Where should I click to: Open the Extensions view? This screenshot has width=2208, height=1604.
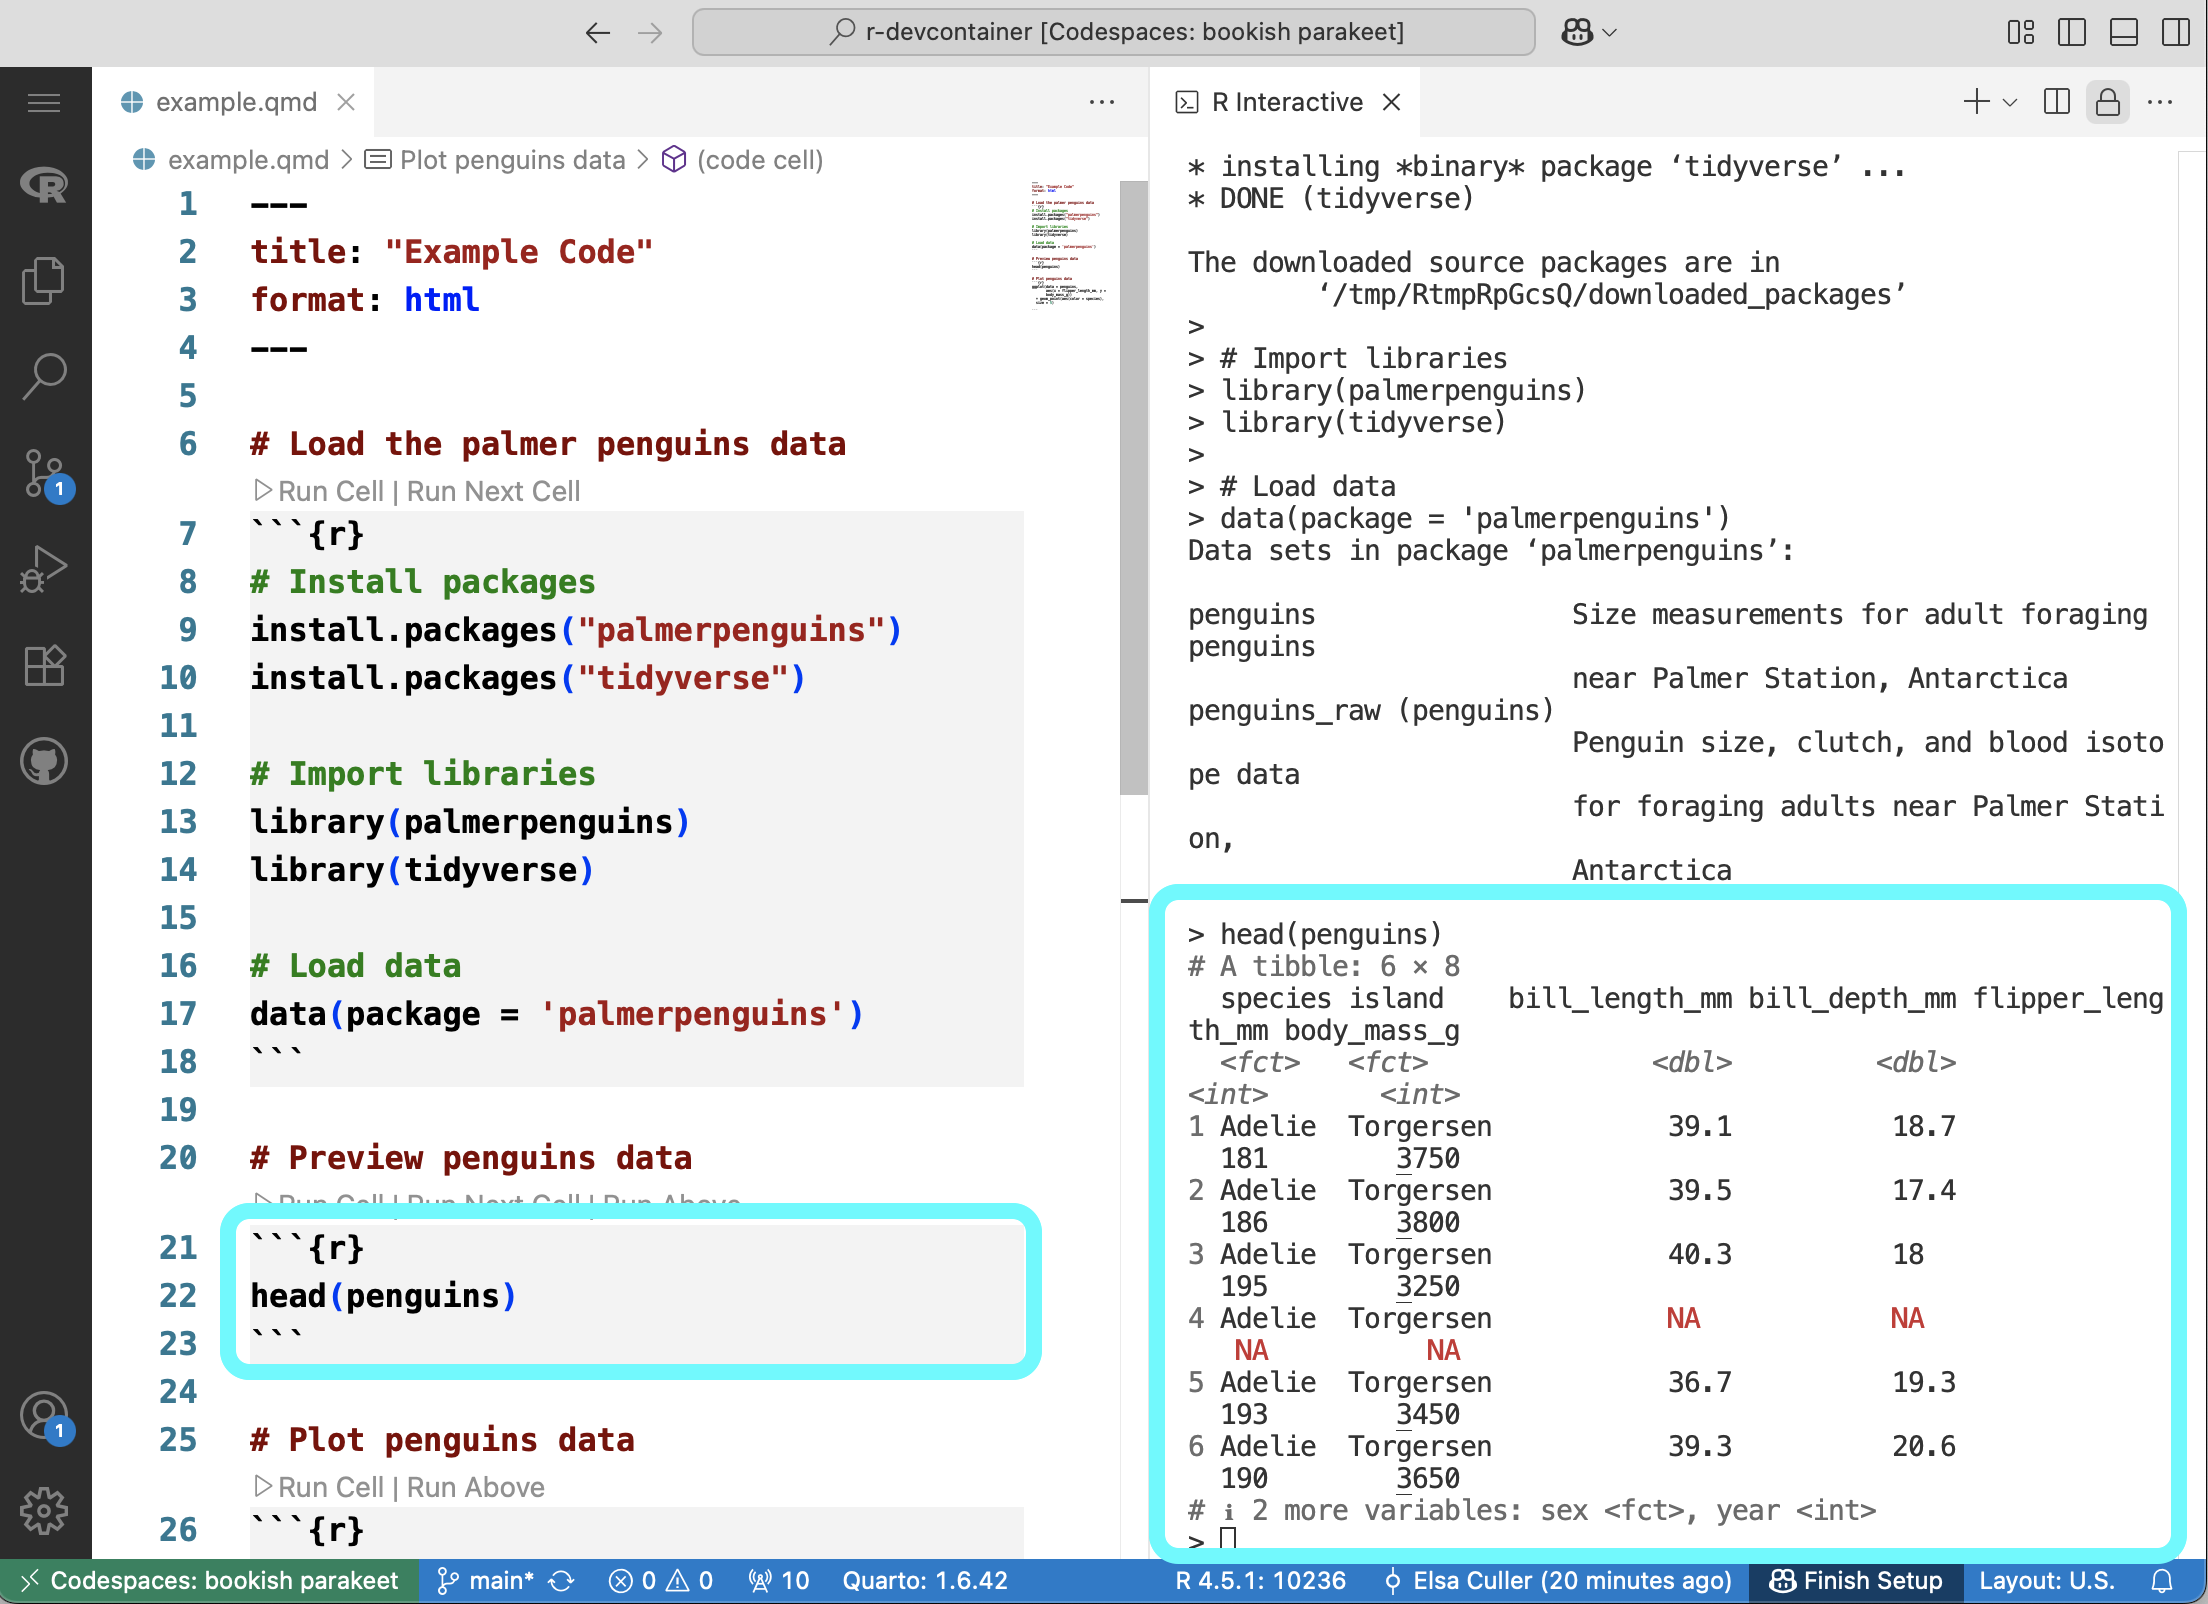pyautogui.click(x=44, y=665)
